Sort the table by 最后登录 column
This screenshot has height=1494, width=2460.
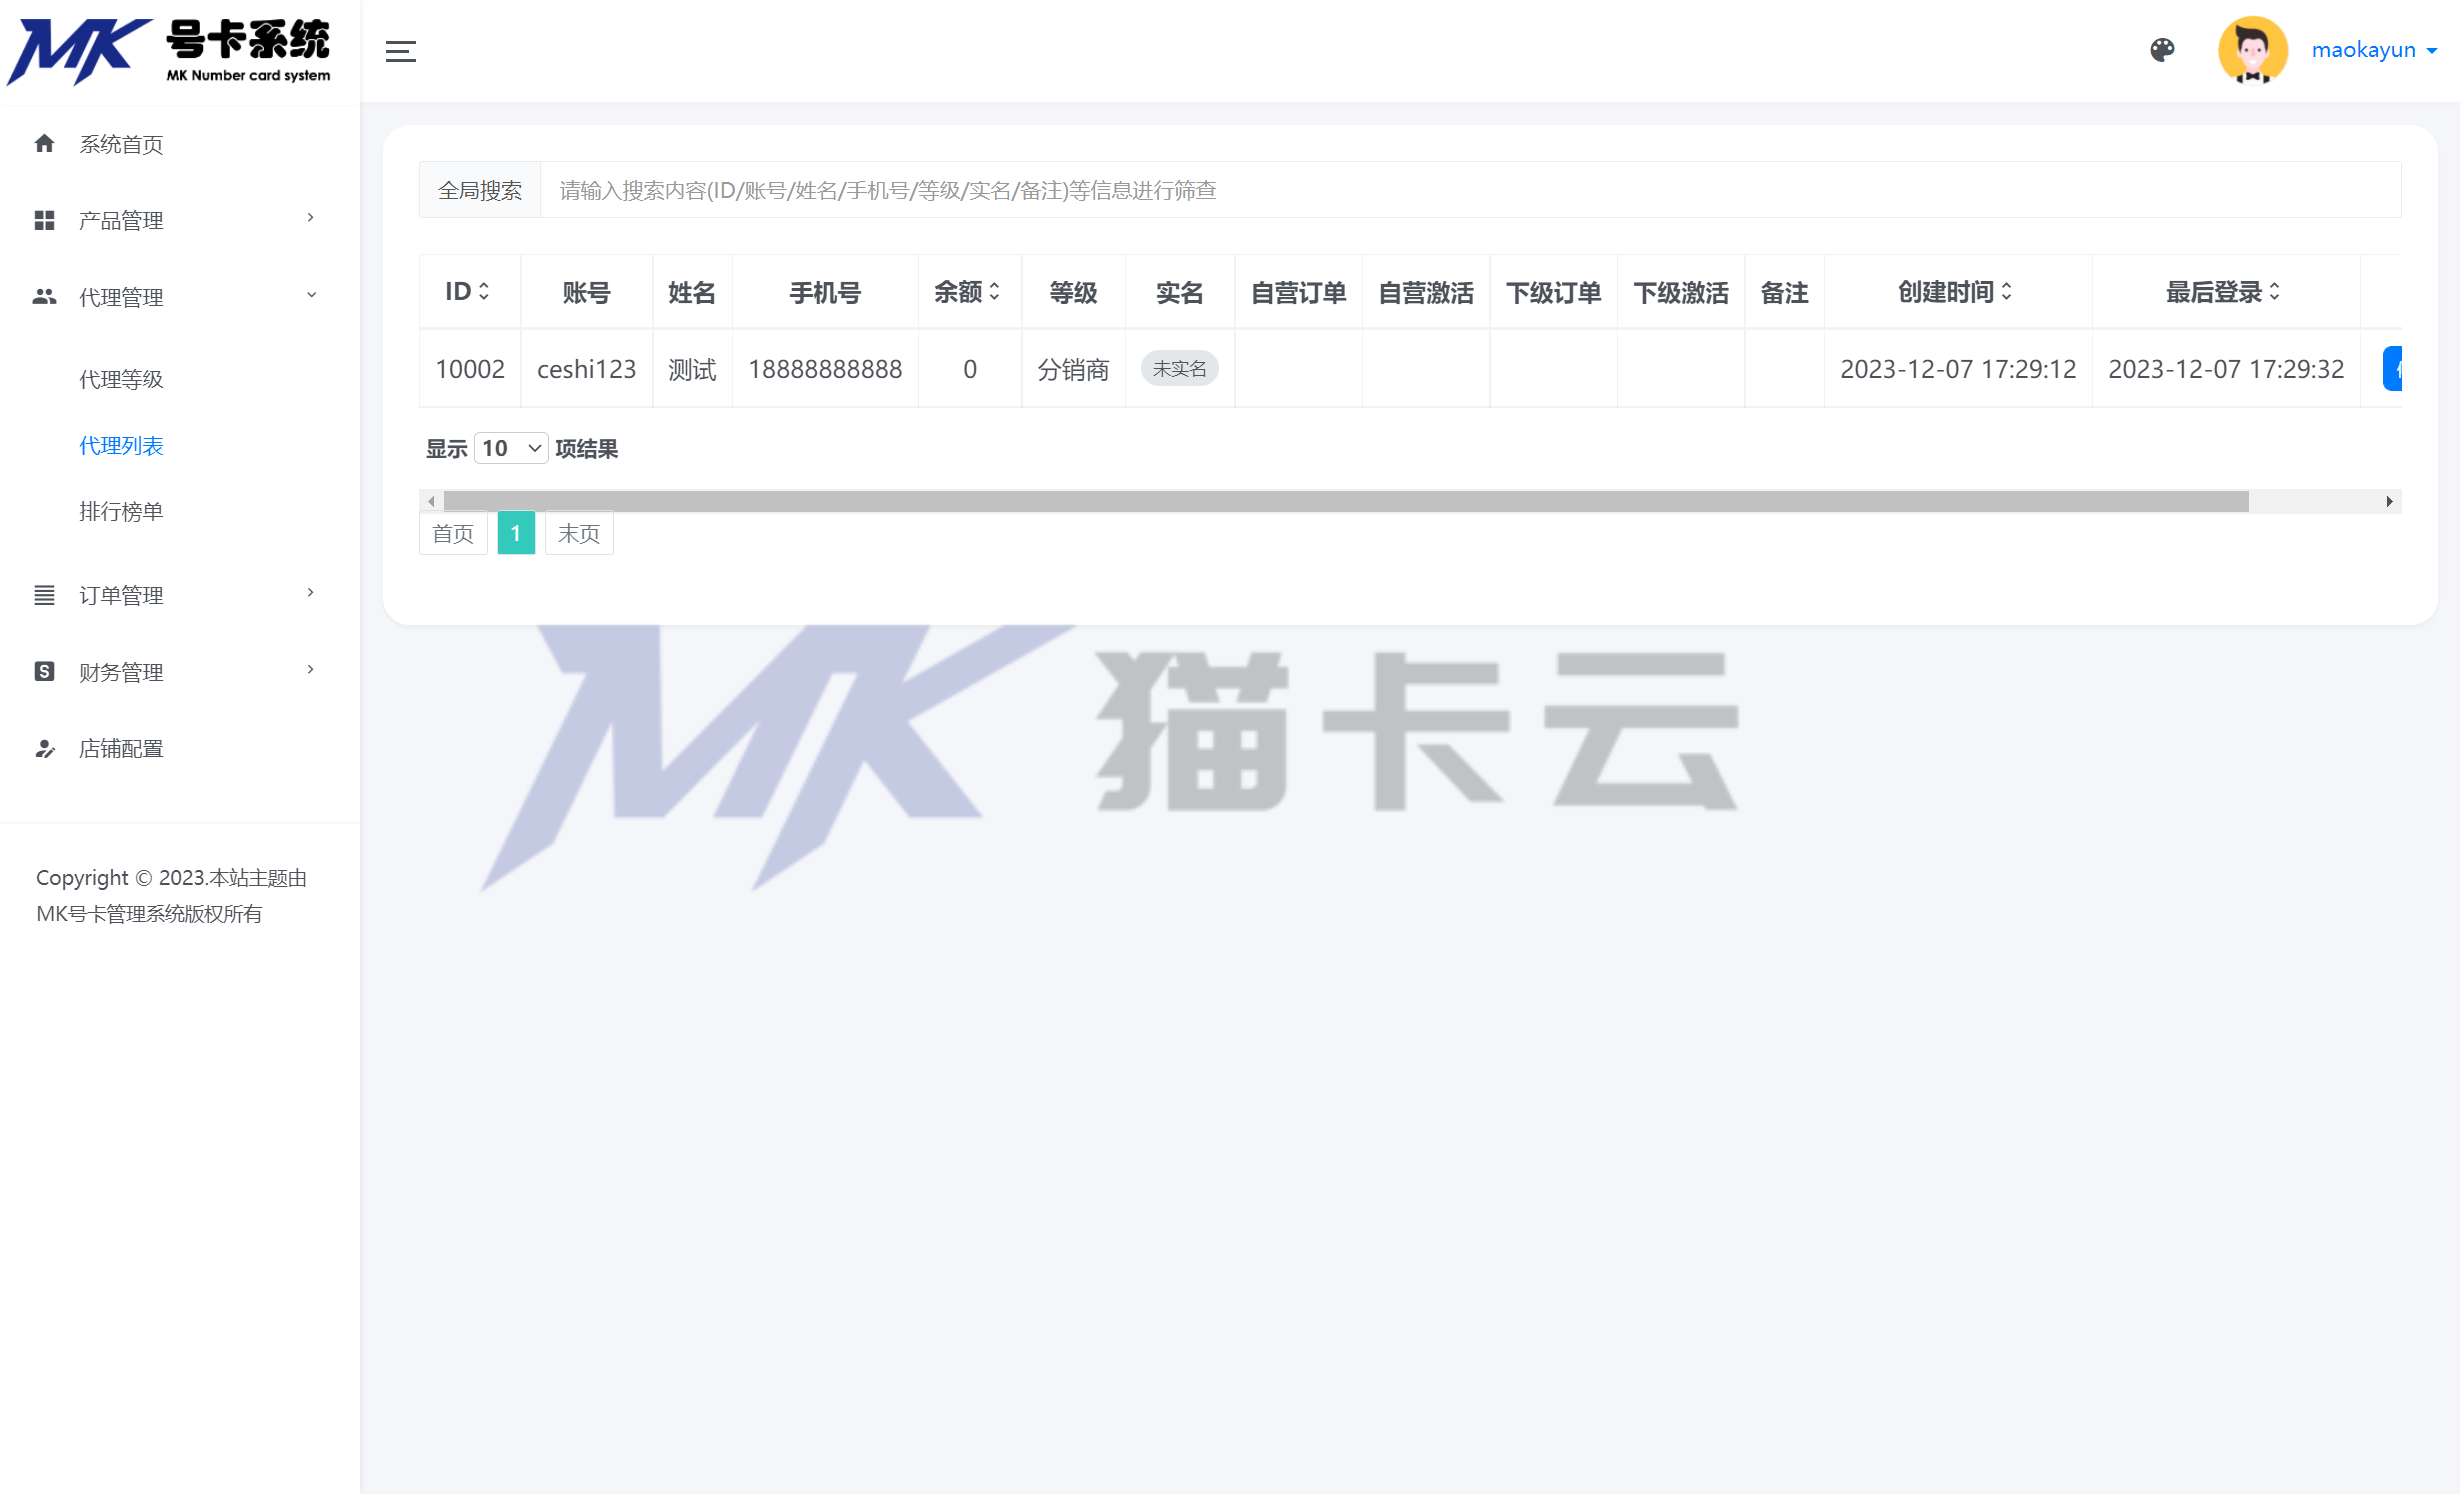2224,292
